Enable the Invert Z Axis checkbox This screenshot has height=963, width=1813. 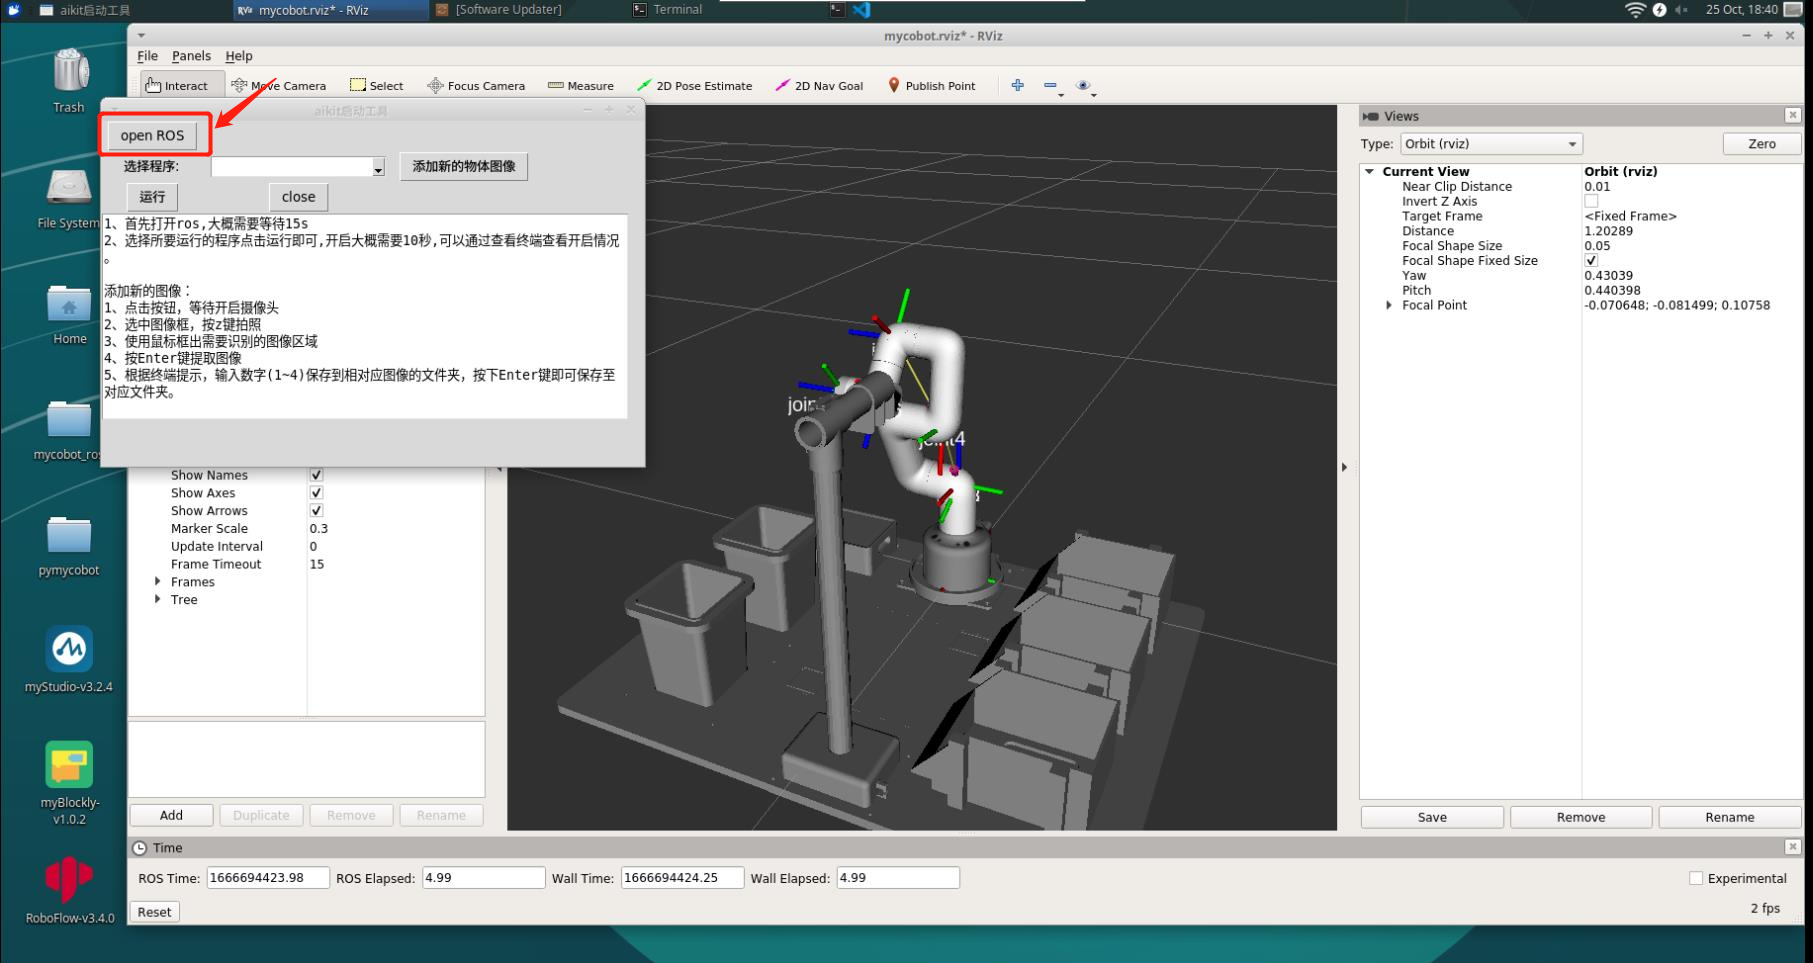tap(1591, 201)
